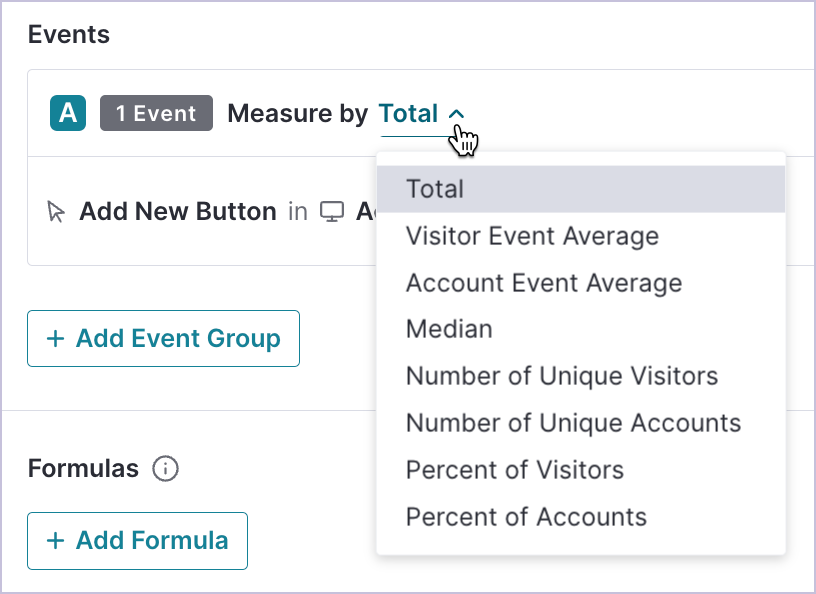Select Number of Unique Visitors
The width and height of the screenshot is (816, 594).
581,376
